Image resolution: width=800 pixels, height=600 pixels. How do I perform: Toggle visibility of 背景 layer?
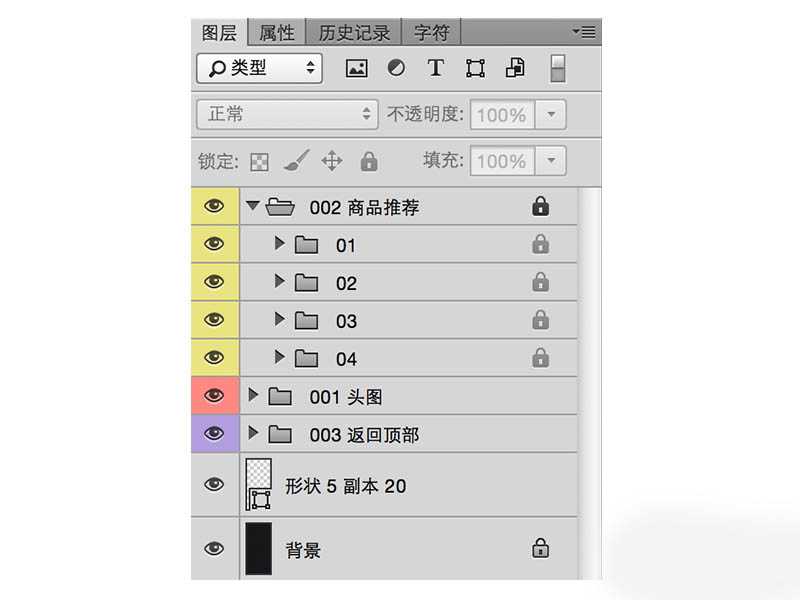(214, 549)
